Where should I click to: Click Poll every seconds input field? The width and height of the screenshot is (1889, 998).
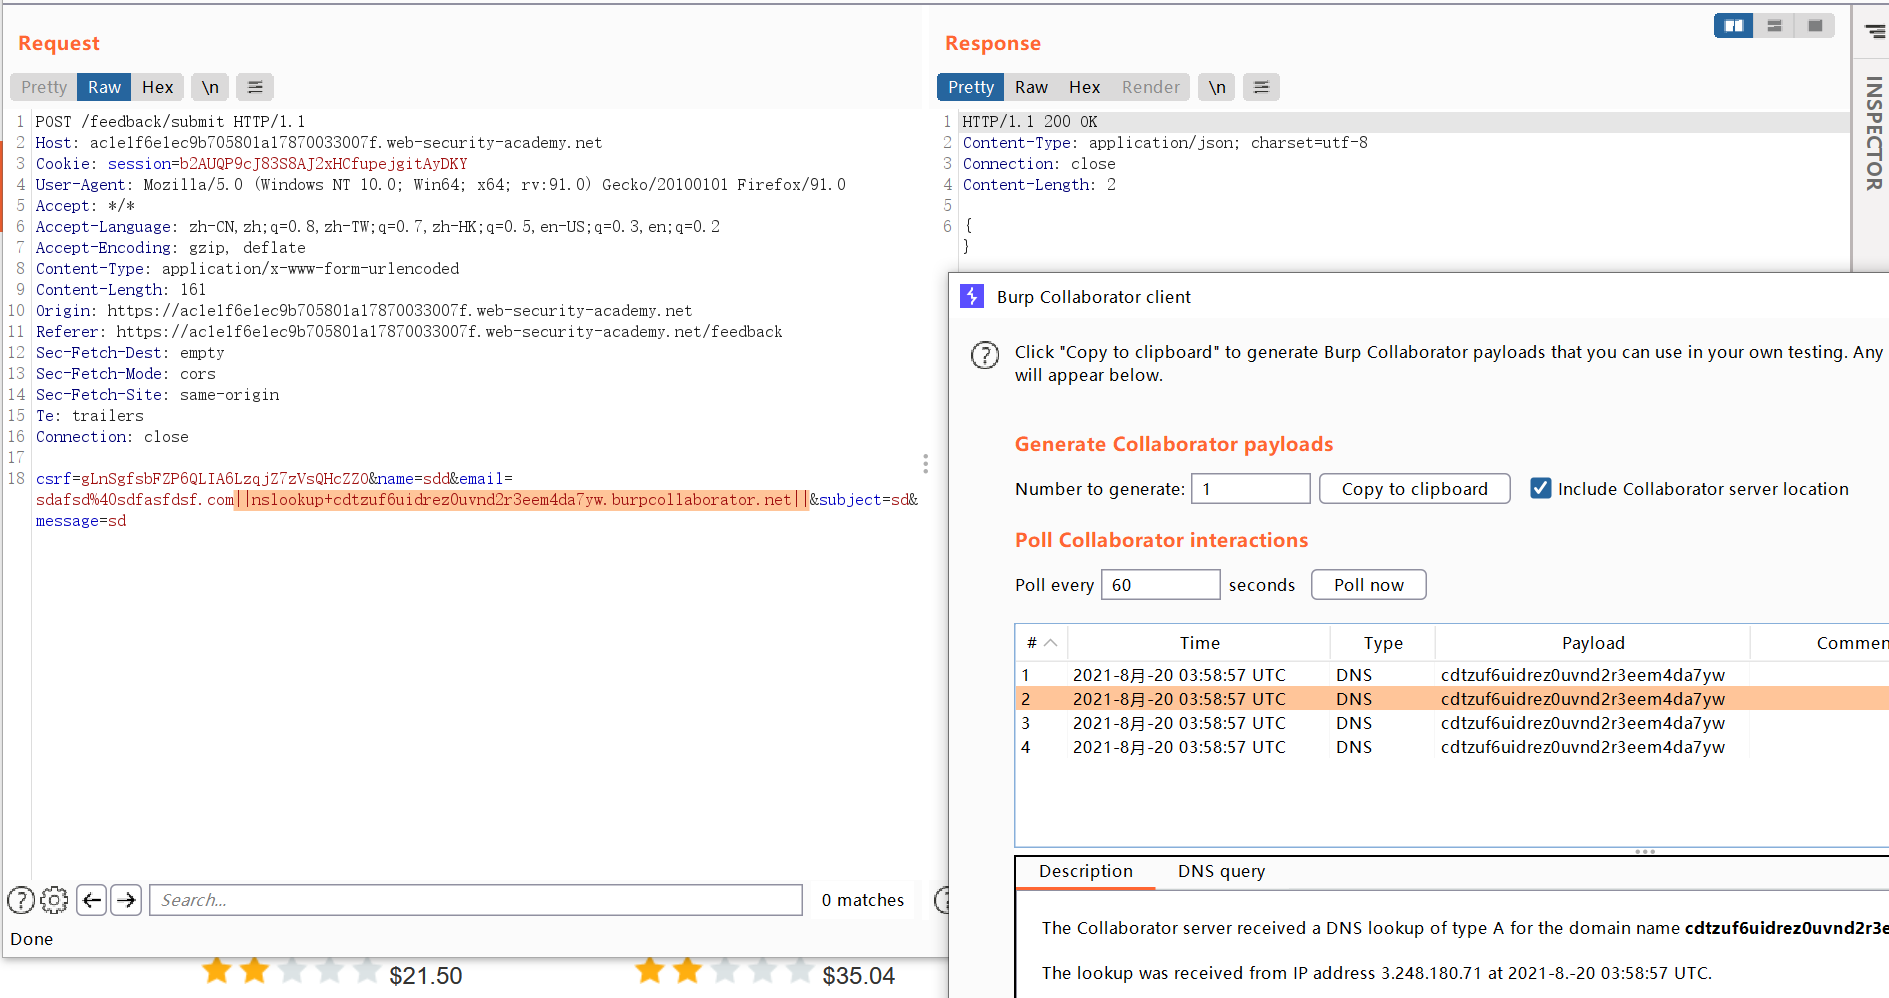(x=1160, y=585)
